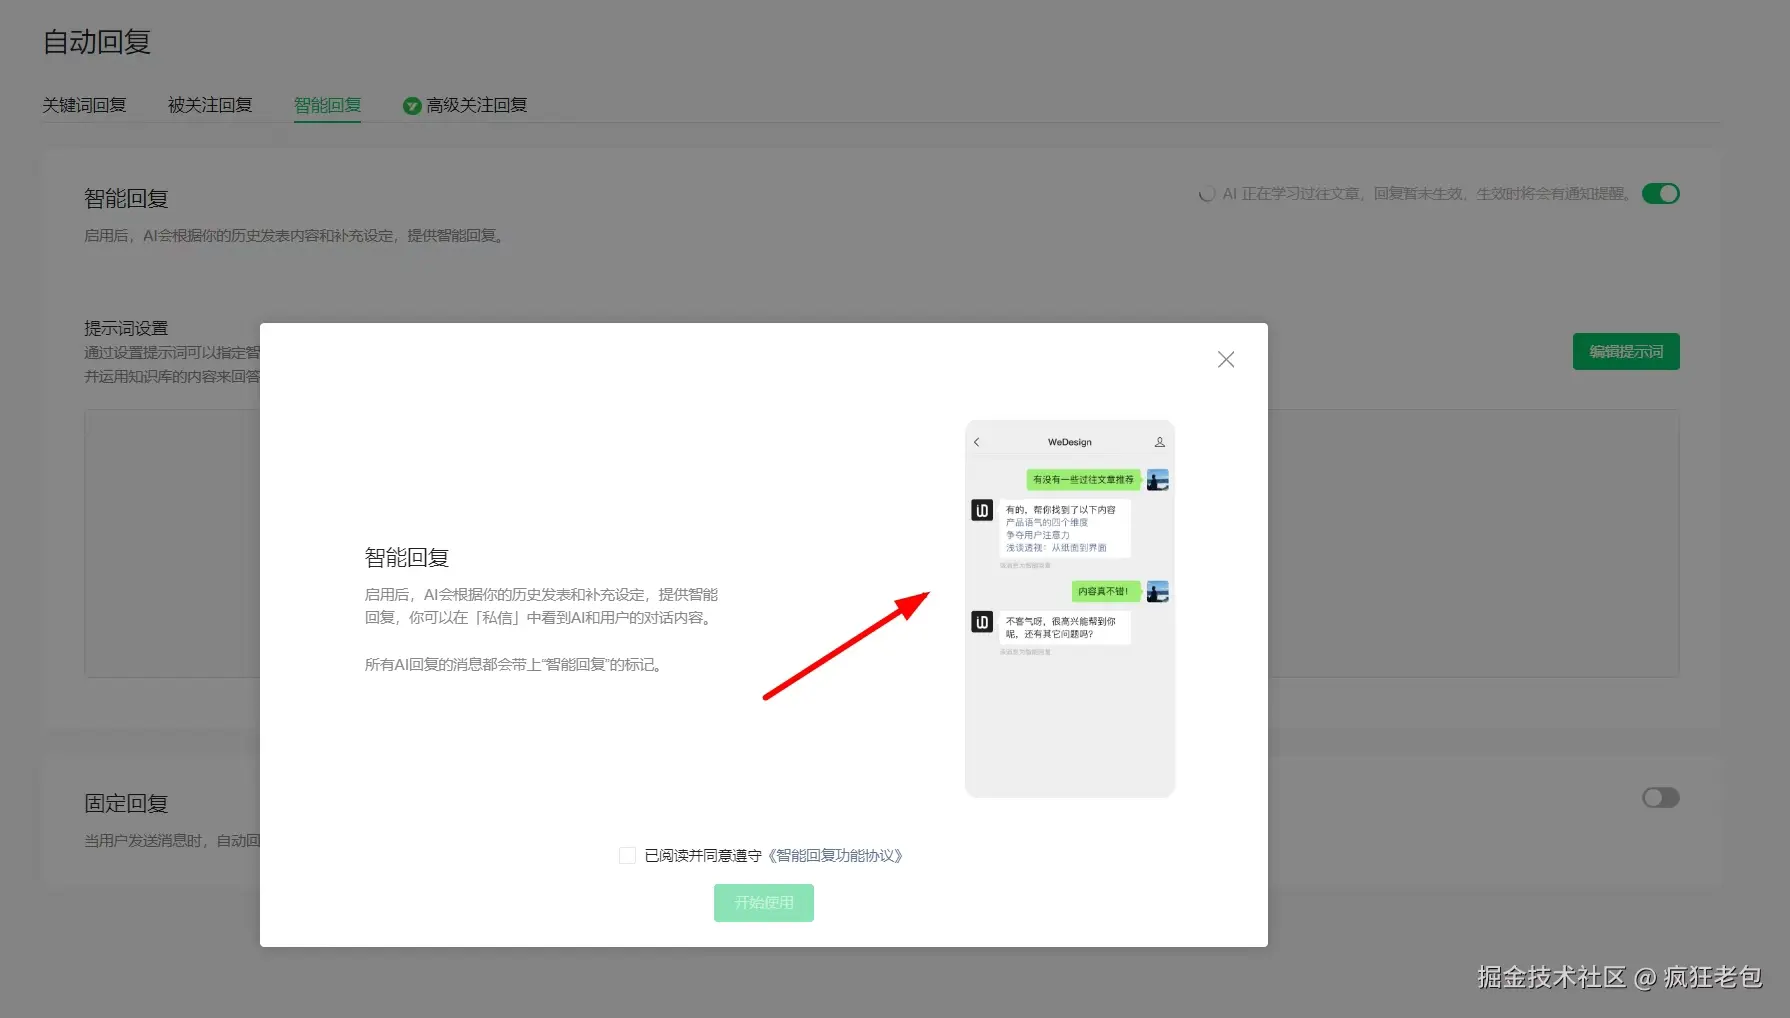
Task: Click the 开始使用 button
Action: (x=763, y=902)
